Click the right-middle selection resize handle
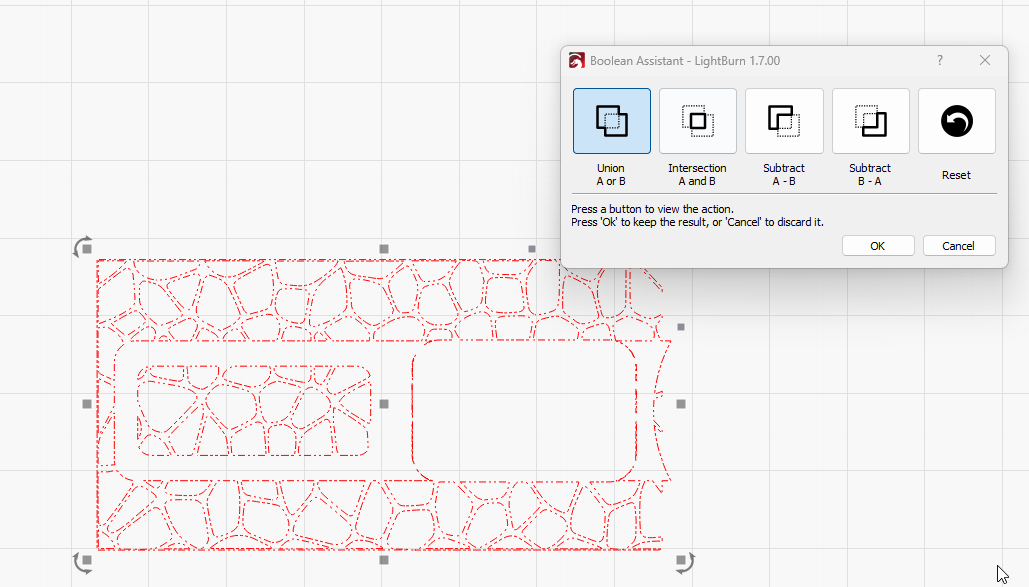1029x587 pixels. pyautogui.click(x=681, y=404)
